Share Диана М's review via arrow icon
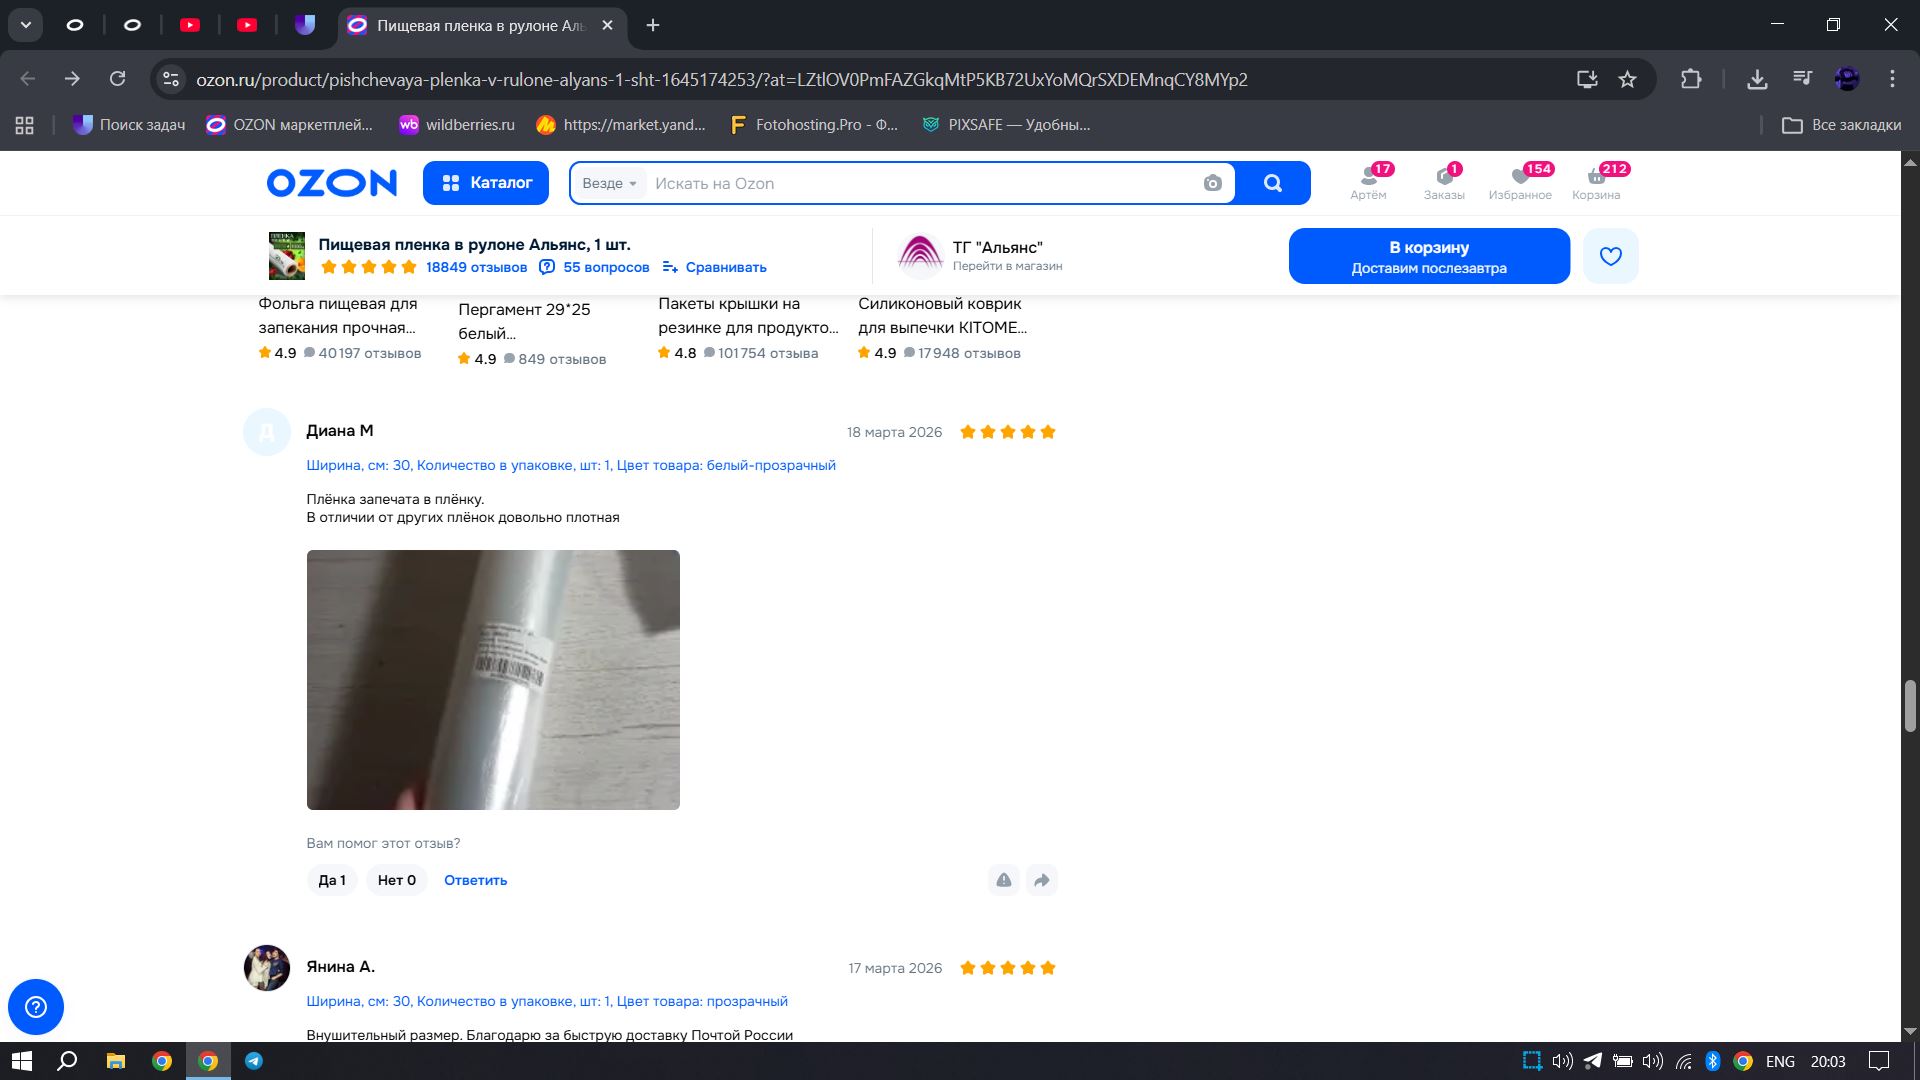1920x1080 pixels. tap(1041, 880)
